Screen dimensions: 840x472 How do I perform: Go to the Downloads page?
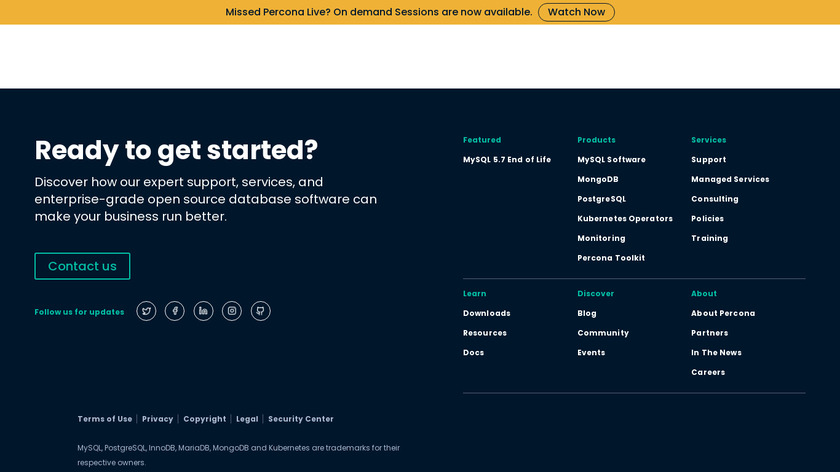click(x=486, y=313)
